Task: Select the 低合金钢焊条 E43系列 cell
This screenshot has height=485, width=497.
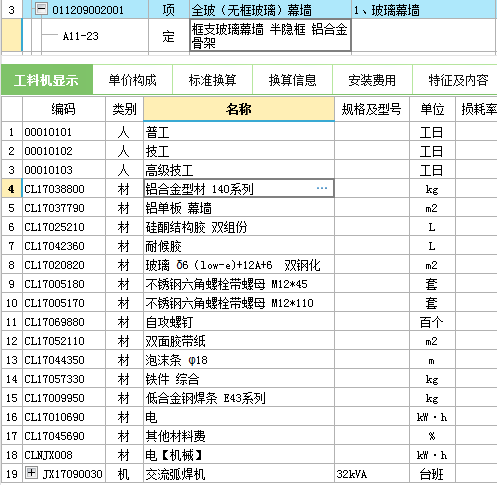Action: tap(239, 398)
